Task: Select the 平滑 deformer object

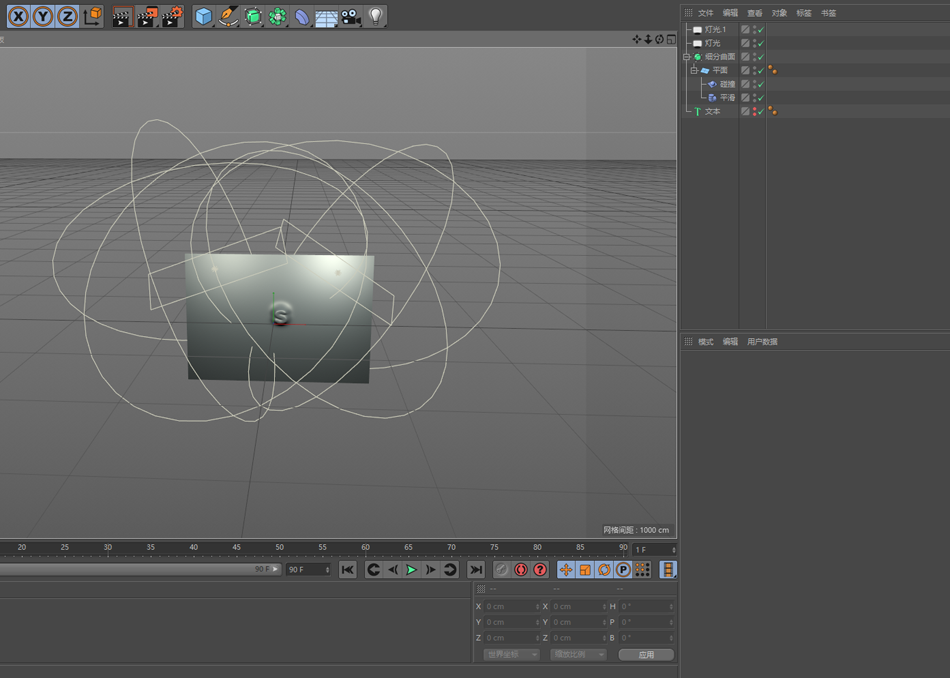Action: tap(728, 98)
